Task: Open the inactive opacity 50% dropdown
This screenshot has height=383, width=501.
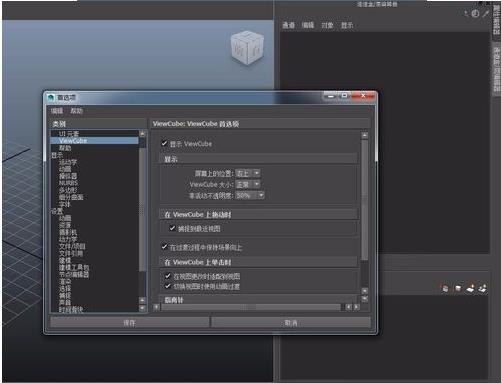Action: [x=250, y=195]
